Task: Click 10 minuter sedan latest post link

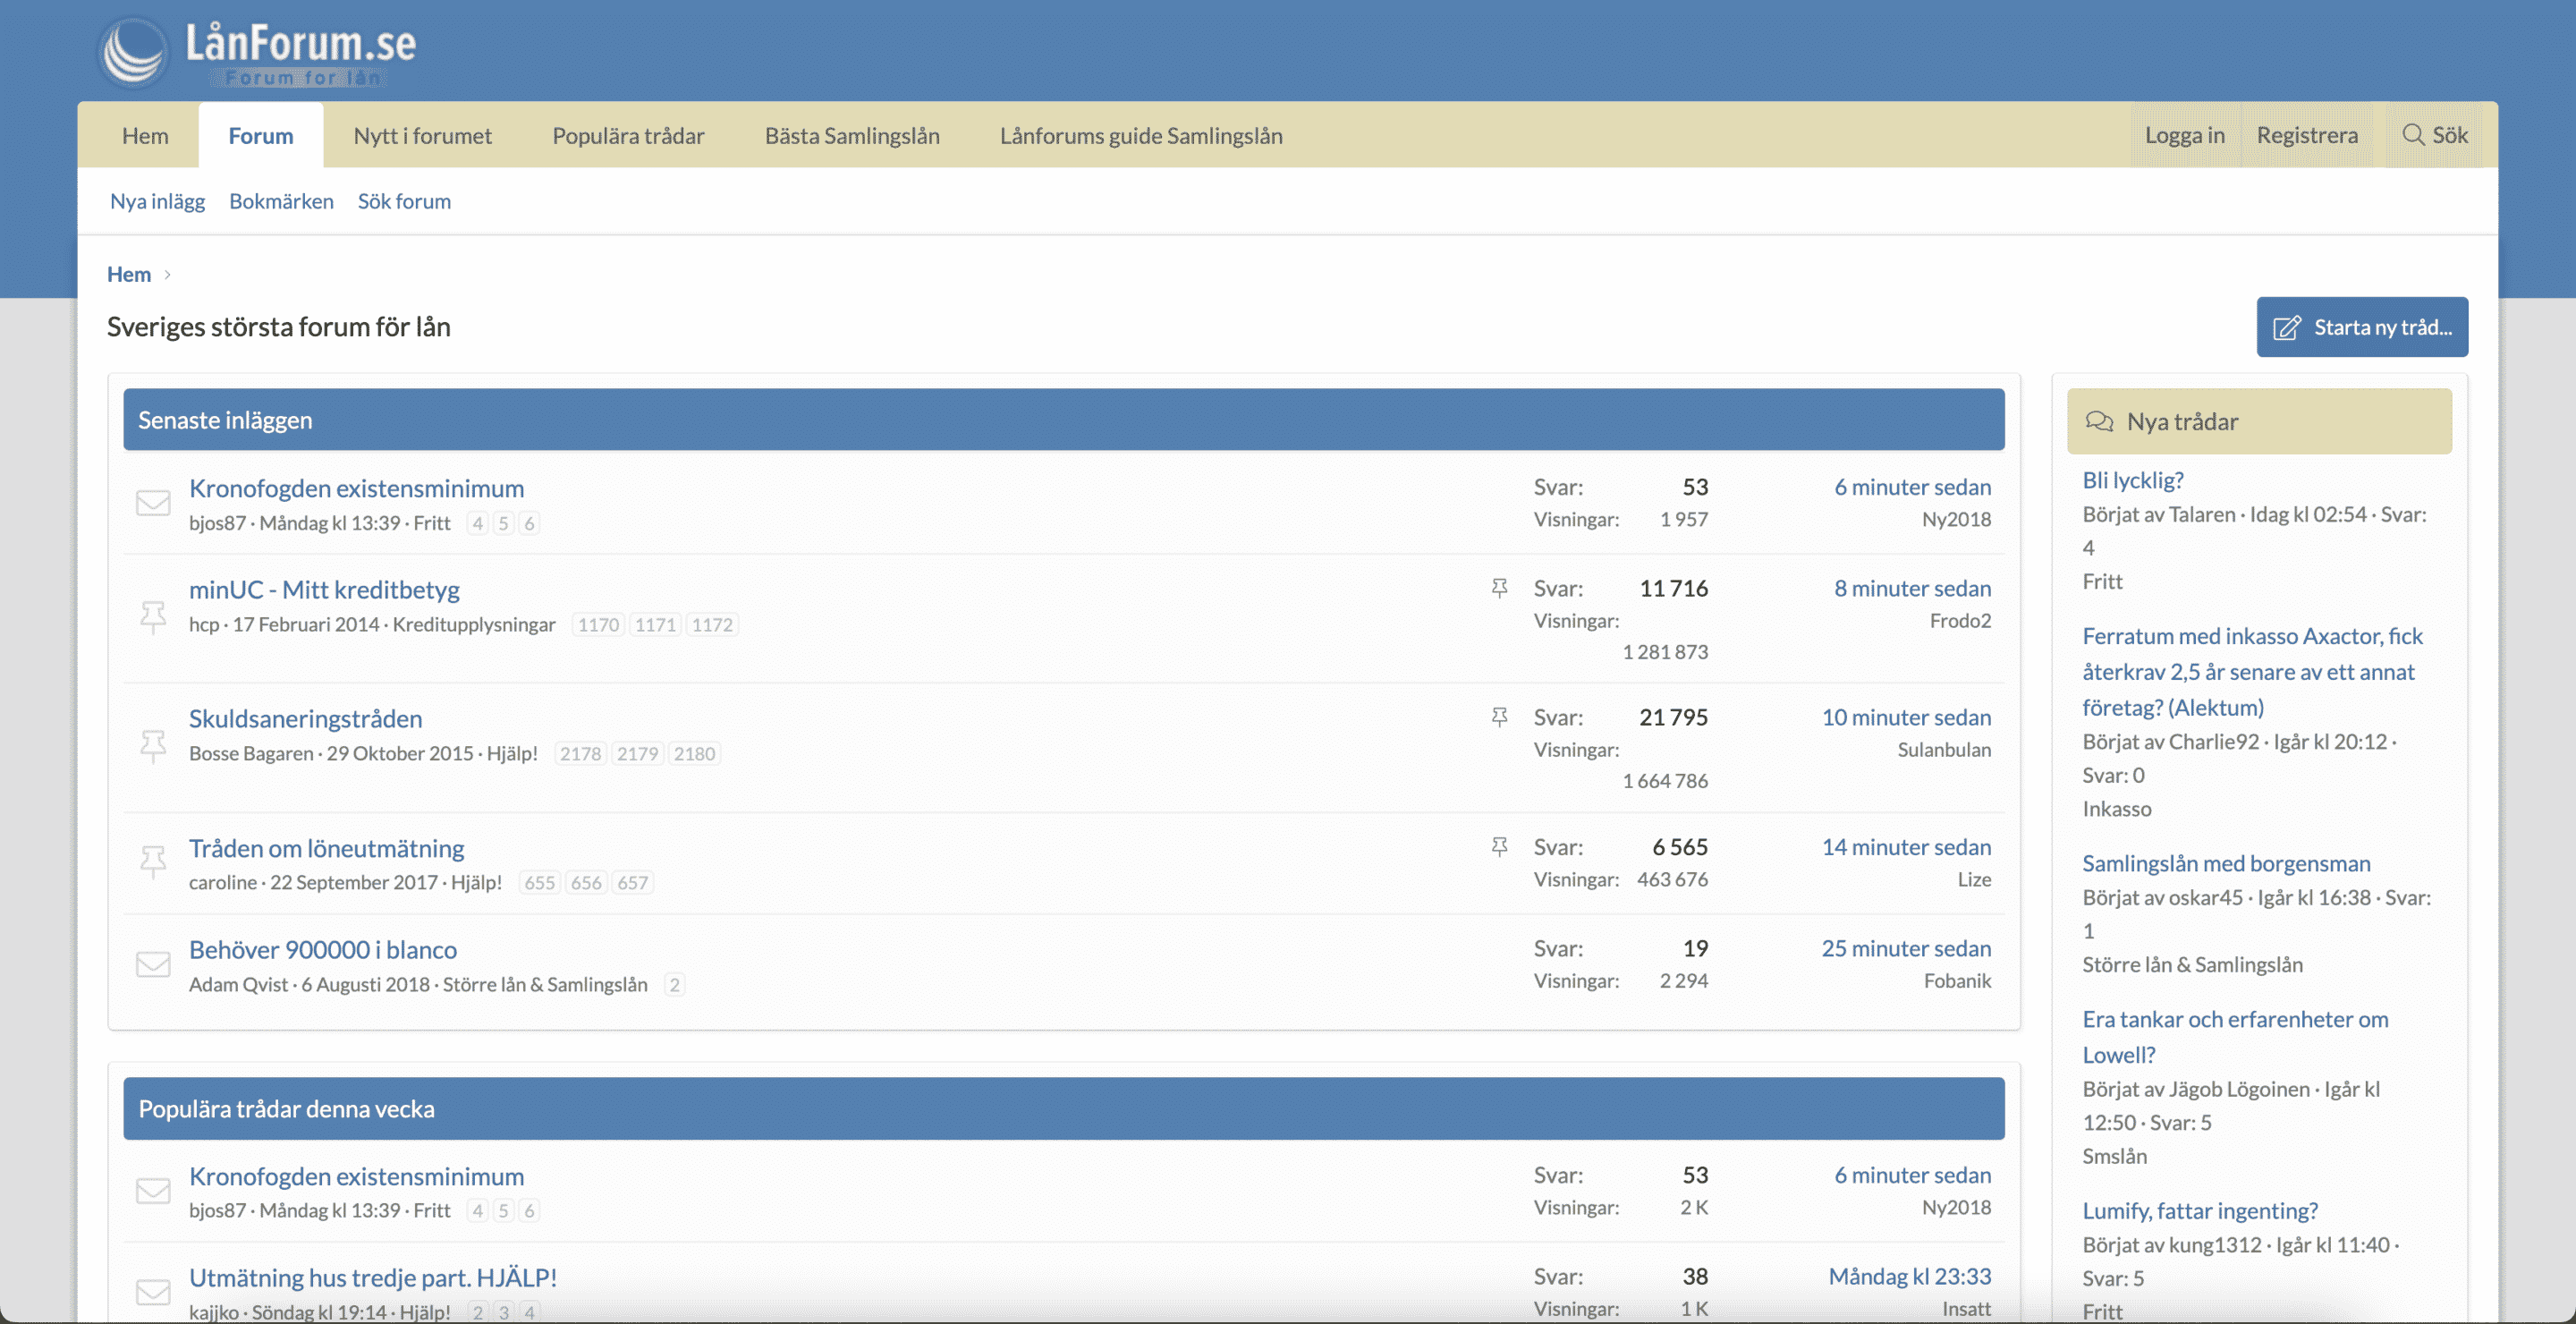Action: click(x=1906, y=717)
